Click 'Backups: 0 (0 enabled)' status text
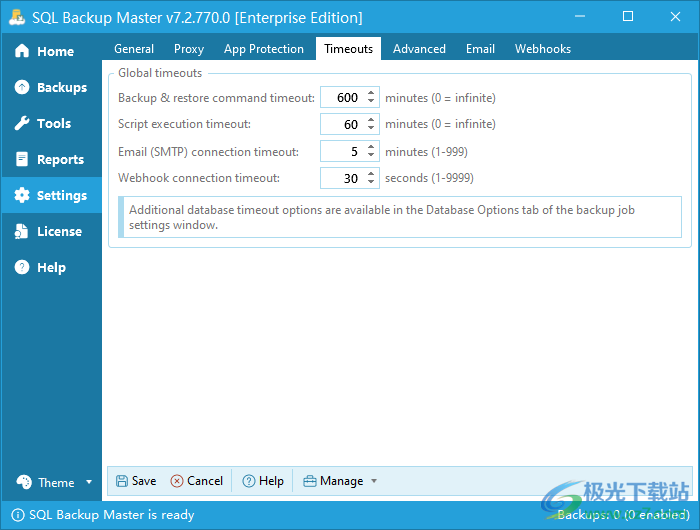 [x=624, y=515]
